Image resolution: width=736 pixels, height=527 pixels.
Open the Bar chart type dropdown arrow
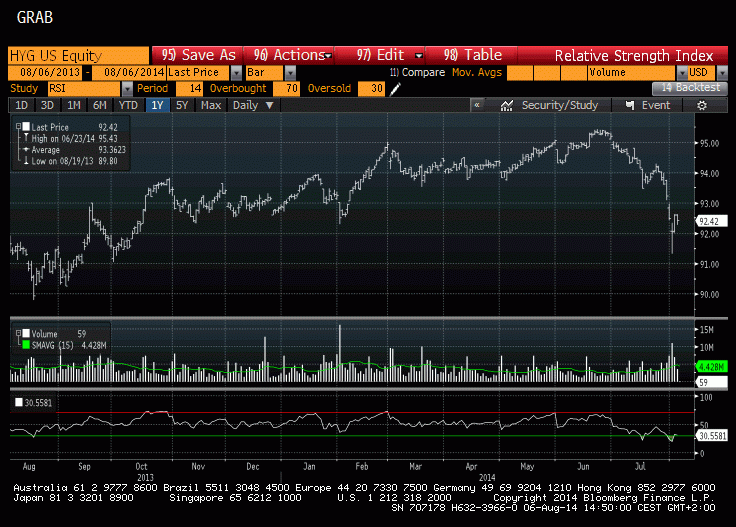click(x=291, y=73)
